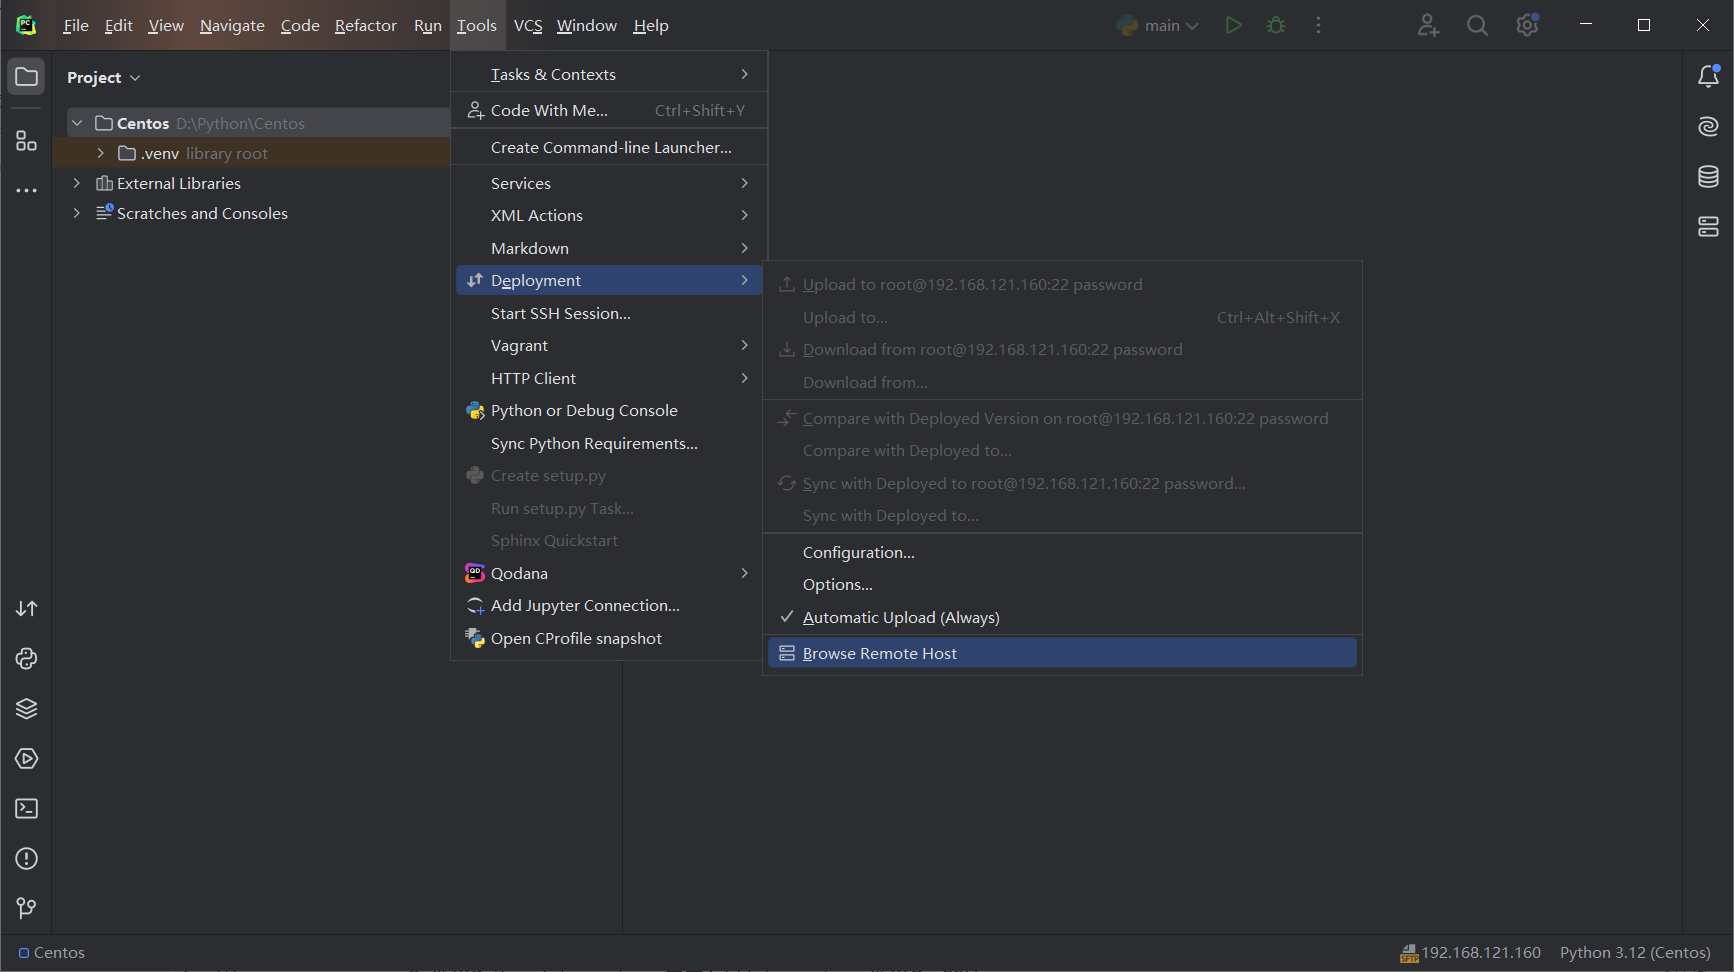This screenshot has width=1734, height=972.
Task: Select Open CProfile snapshot
Action: point(609,639)
